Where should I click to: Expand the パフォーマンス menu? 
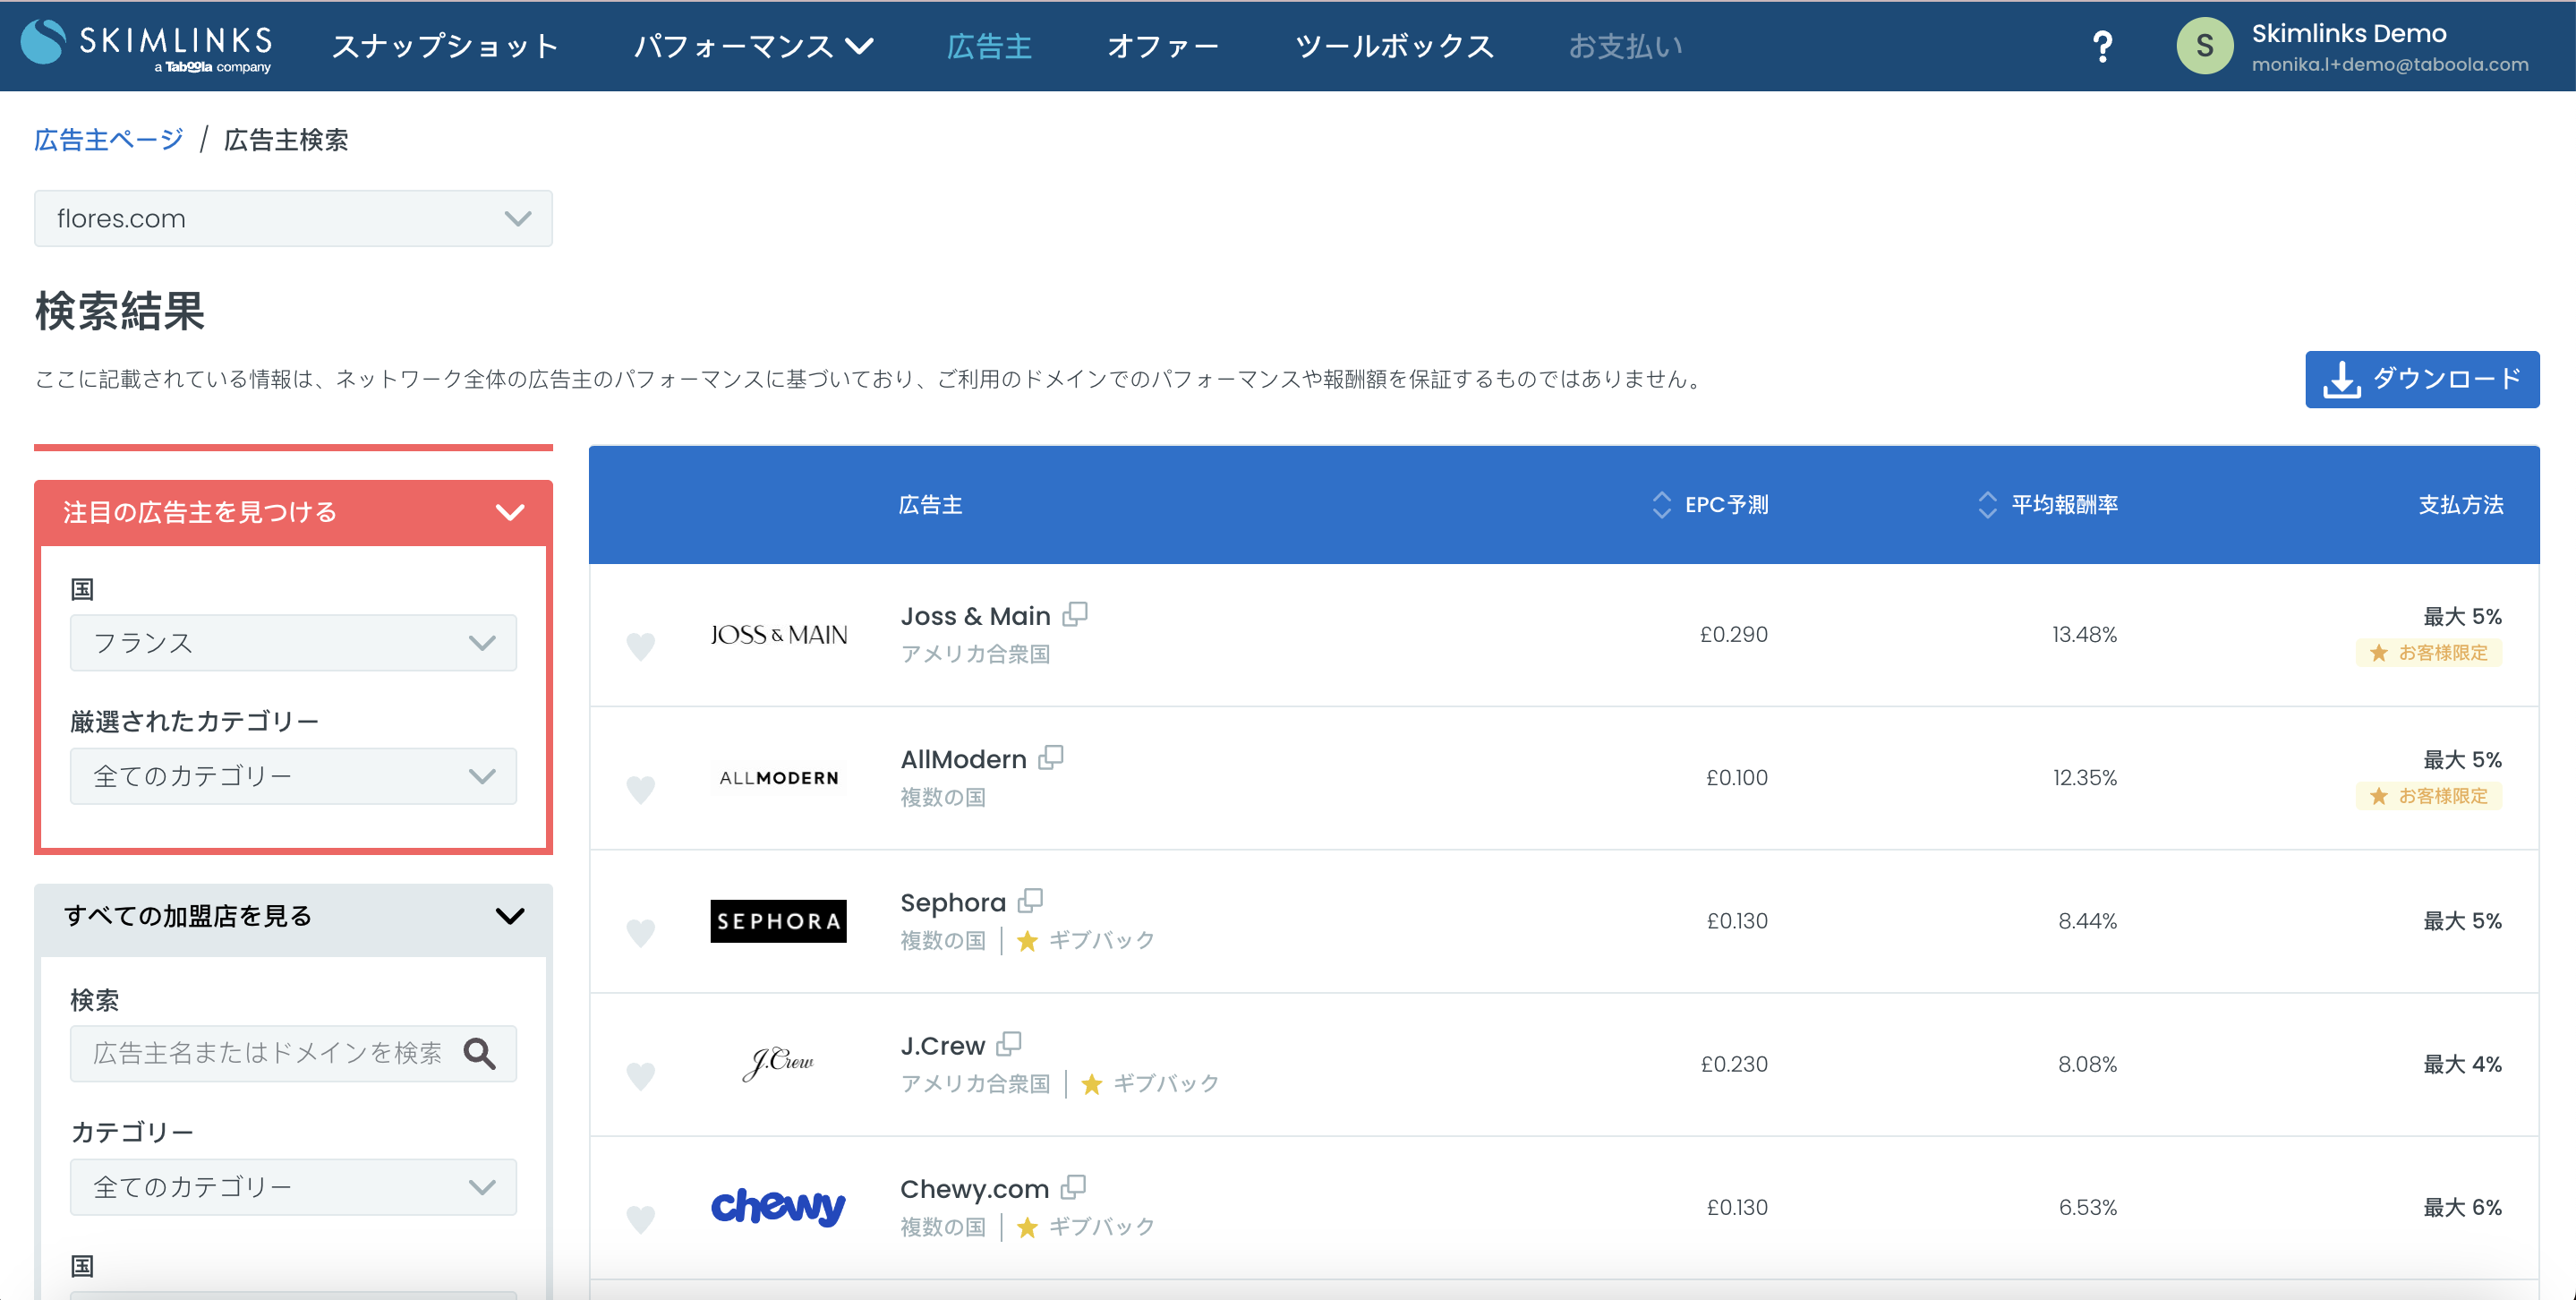tap(754, 46)
